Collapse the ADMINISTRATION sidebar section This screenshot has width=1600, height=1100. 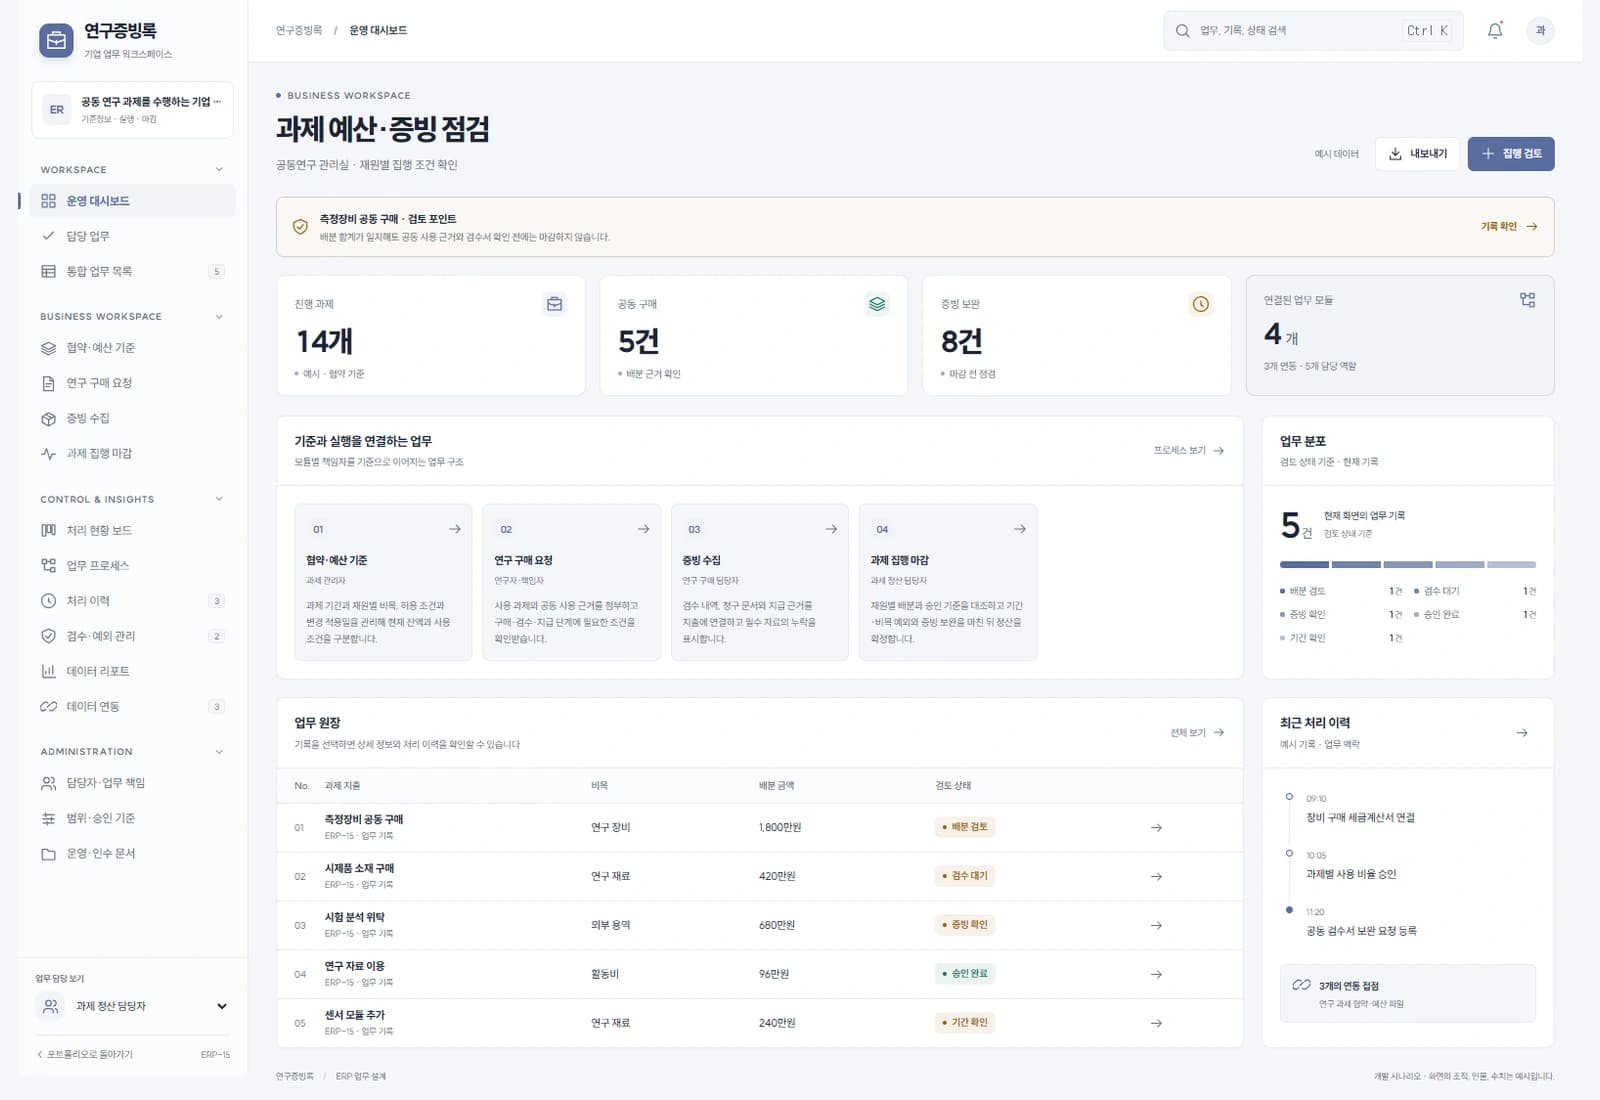(x=219, y=752)
